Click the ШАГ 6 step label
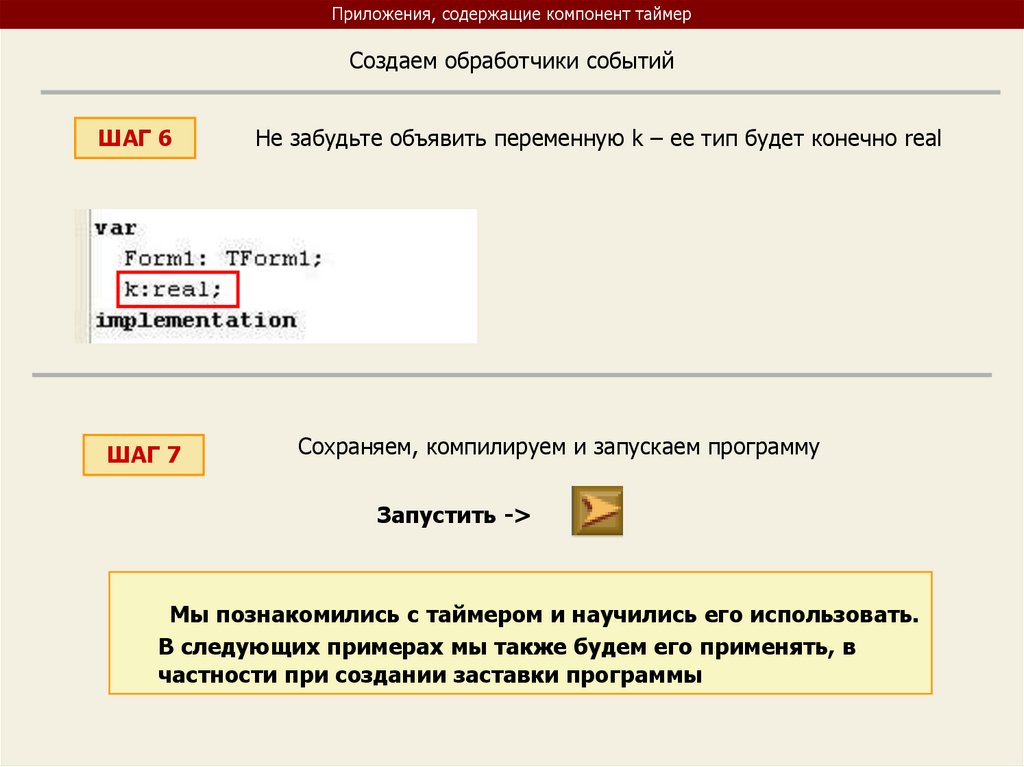The height and width of the screenshot is (767, 1024). pos(135,138)
